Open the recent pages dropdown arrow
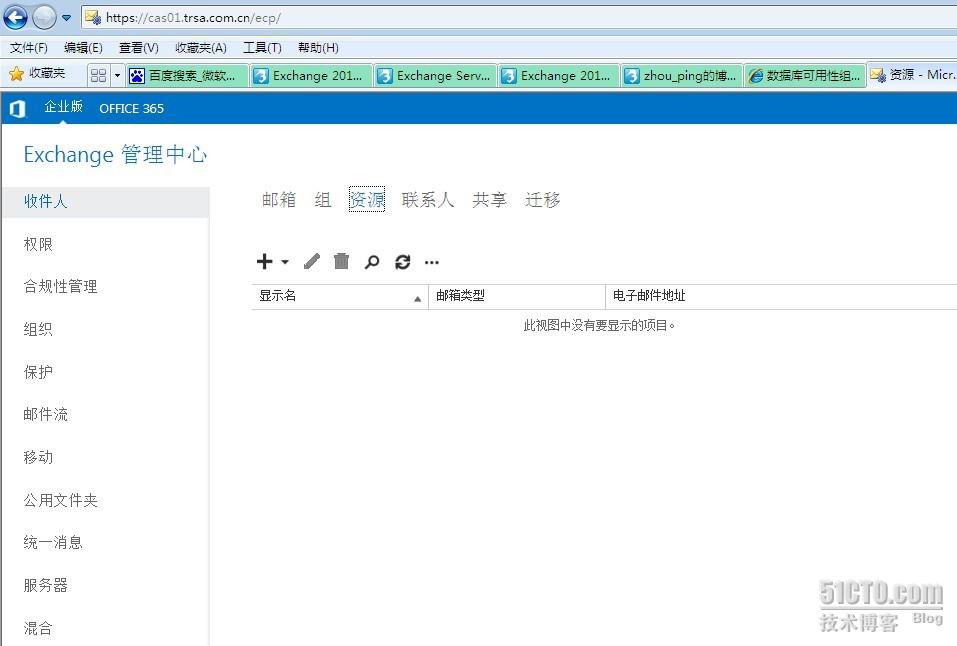957x646 pixels. coord(67,18)
